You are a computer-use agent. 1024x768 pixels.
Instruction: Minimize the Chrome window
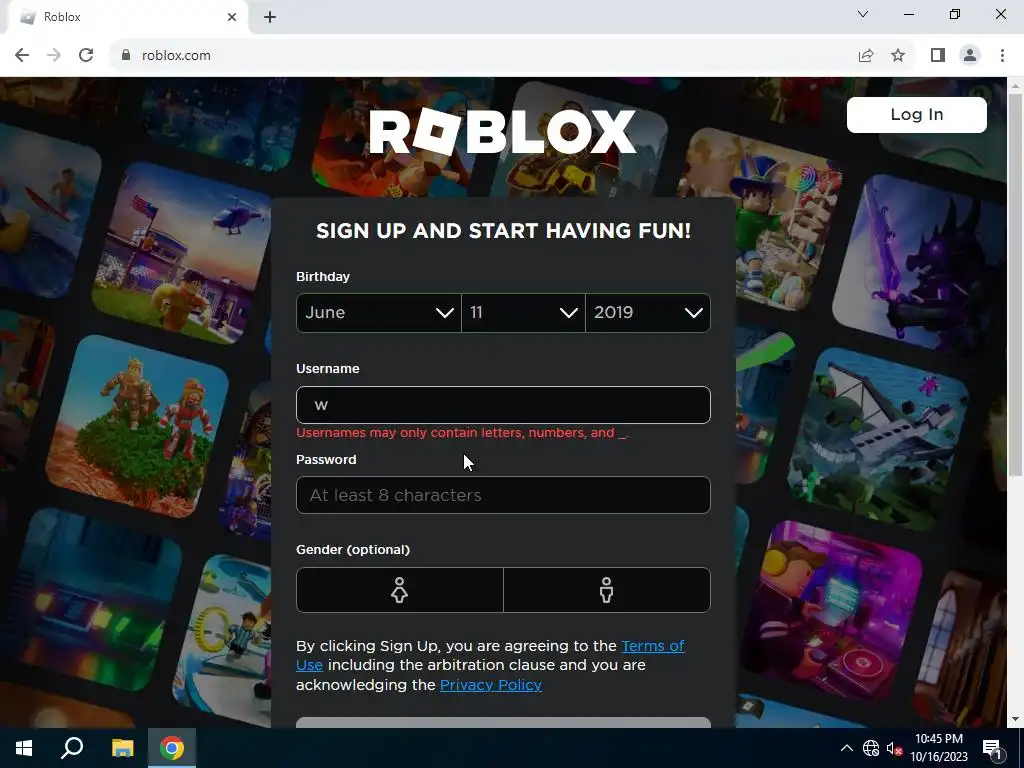pos(909,14)
